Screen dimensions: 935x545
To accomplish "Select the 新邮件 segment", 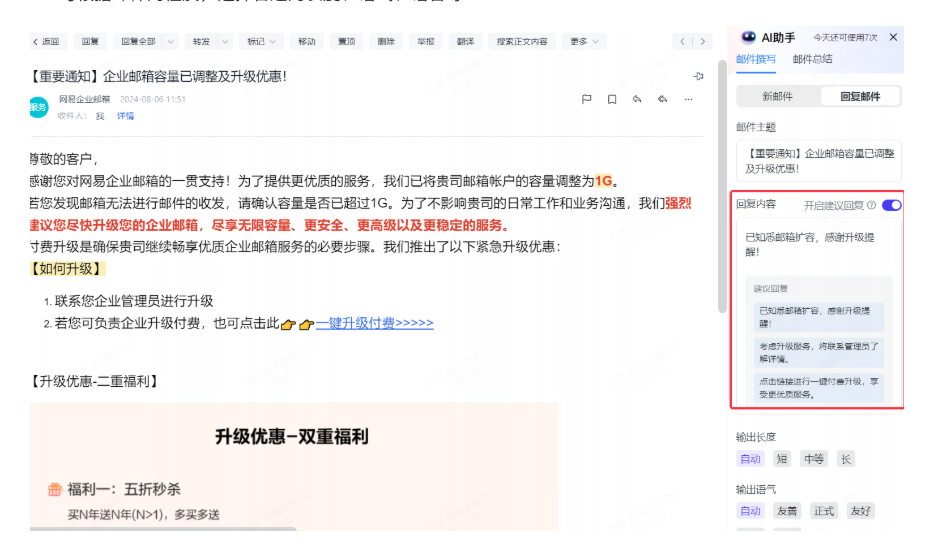I will pos(778,97).
